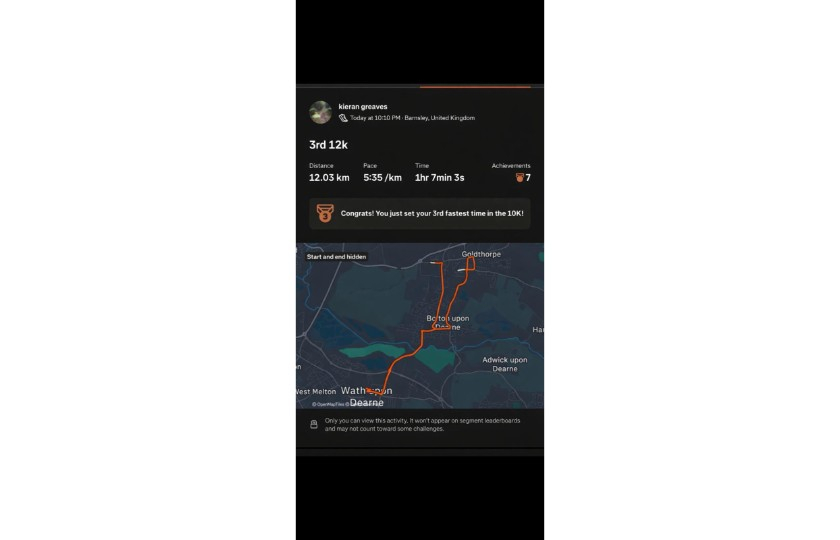This screenshot has width=840, height=540.
Task: Click the Time 1hr 7min 3s stat
Action: pyautogui.click(x=440, y=172)
